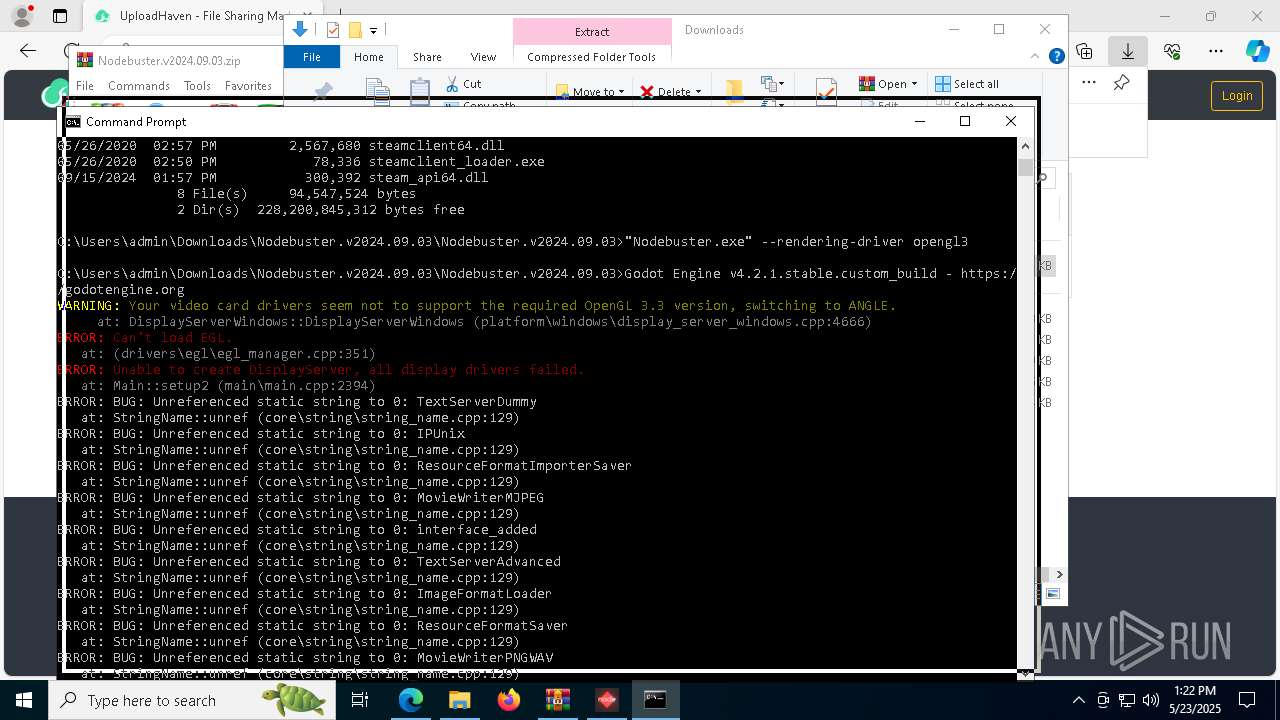Open downloads flyout more options ellipsis
Image resolution: width=1280 pixels, height=720 pixels.
[1089, 83]
